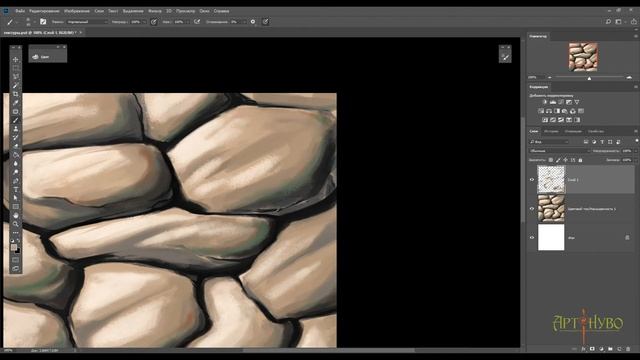Open search in the top right corner
Image resolution: width=640 pixels, height=360 pixels.
pyautogui.click(x=608, y=22)
